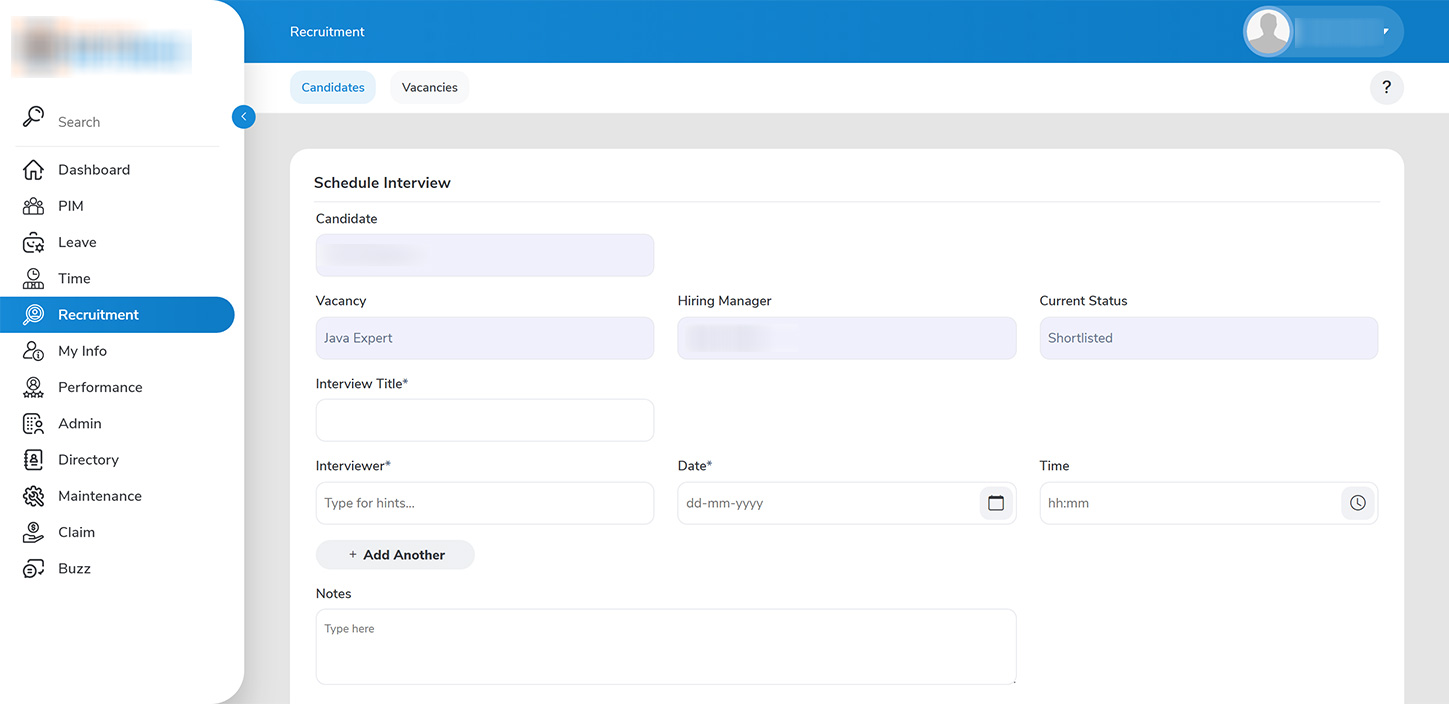Open the Directory menu item
This screenshot has width=1449, height=704.
(88, 460)
